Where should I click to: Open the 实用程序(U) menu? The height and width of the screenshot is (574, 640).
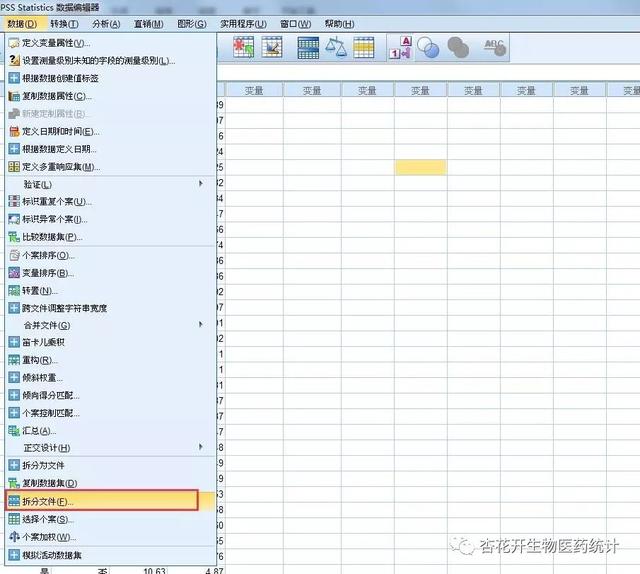tap(243, 24)
